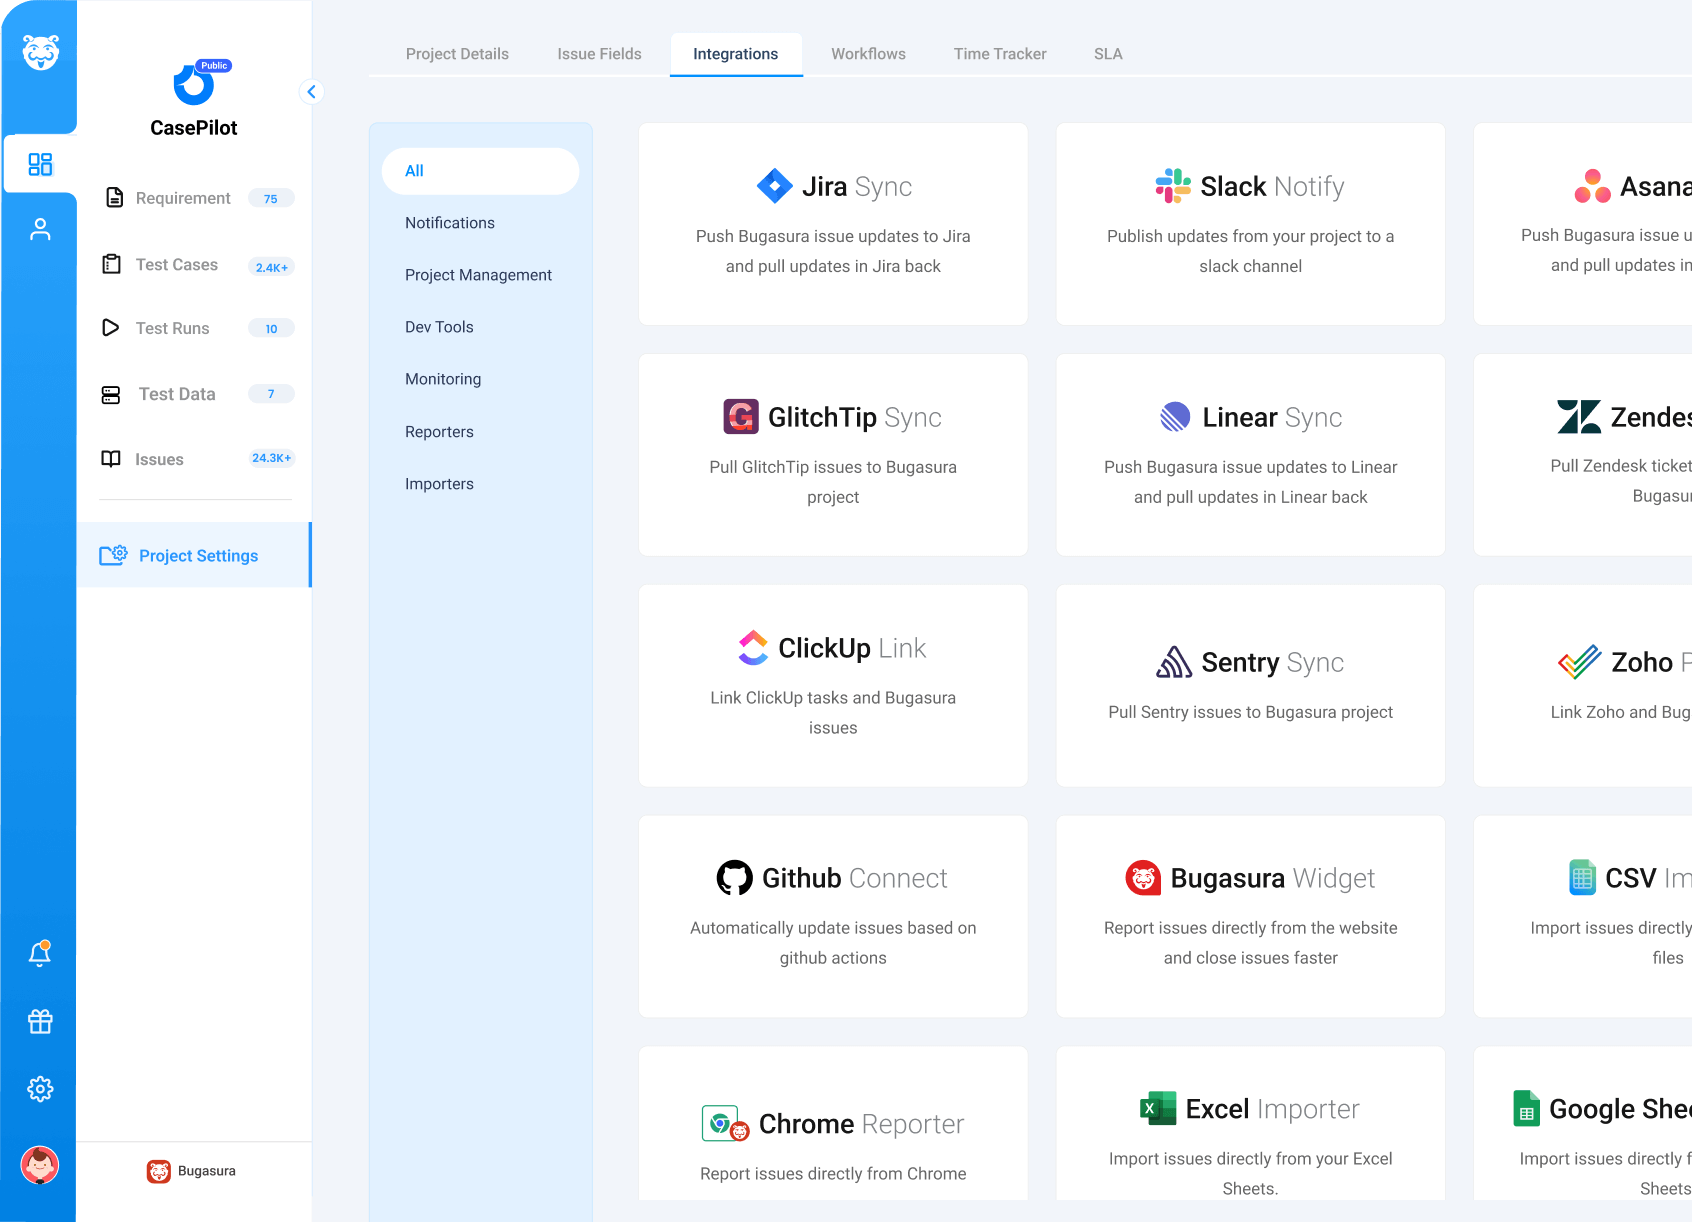
Task: Open the dashboard grid icon in sidebar
Action: point(40,164)
